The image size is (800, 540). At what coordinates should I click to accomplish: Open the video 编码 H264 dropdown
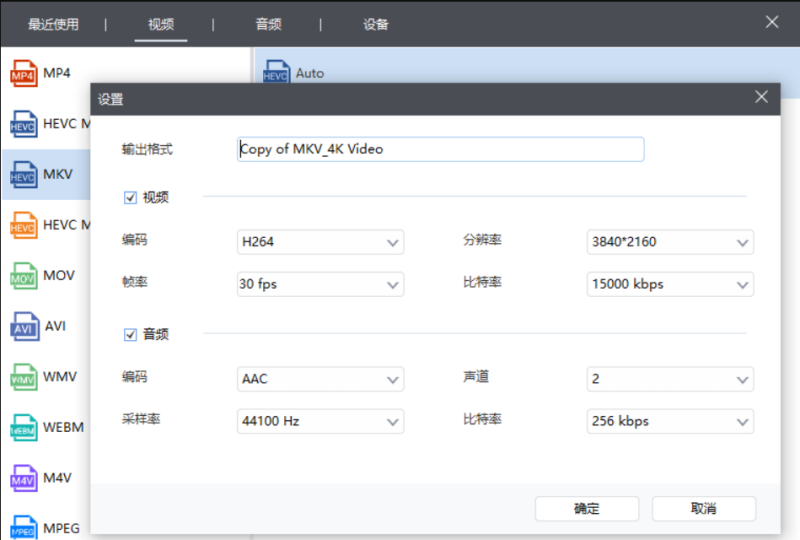pos(320,242)
